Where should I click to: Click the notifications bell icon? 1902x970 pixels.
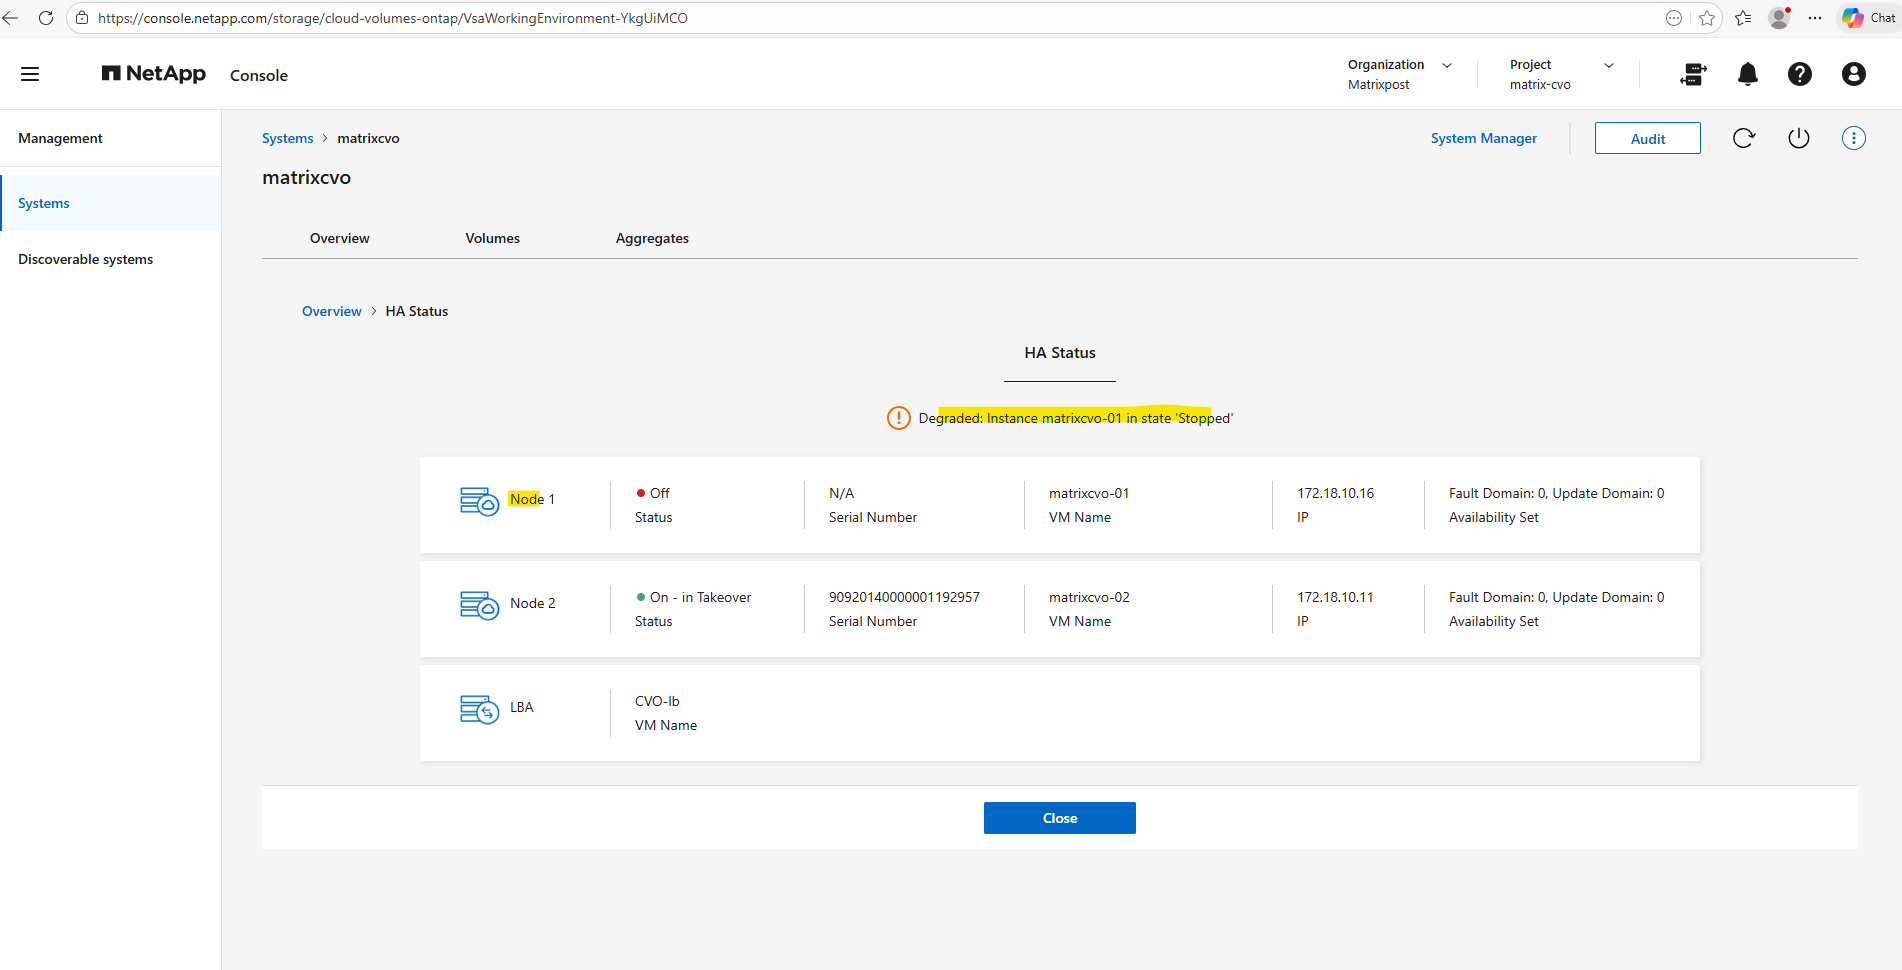tap(1747, 74)
